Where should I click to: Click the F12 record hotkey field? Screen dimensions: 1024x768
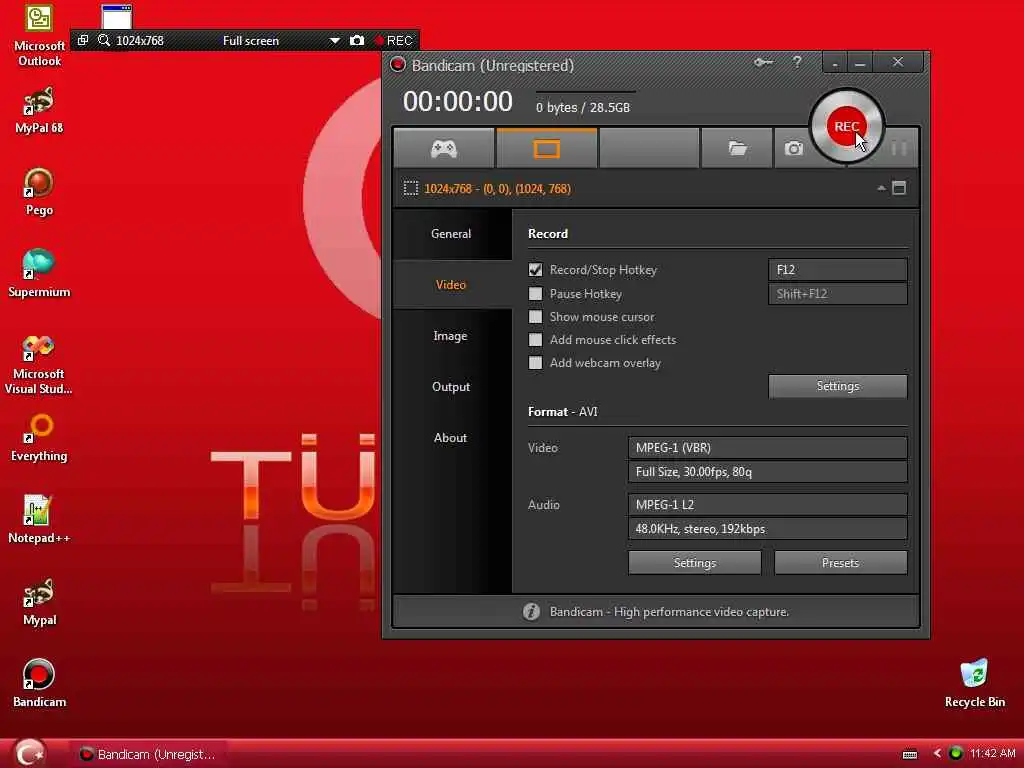tap(838, 270)
